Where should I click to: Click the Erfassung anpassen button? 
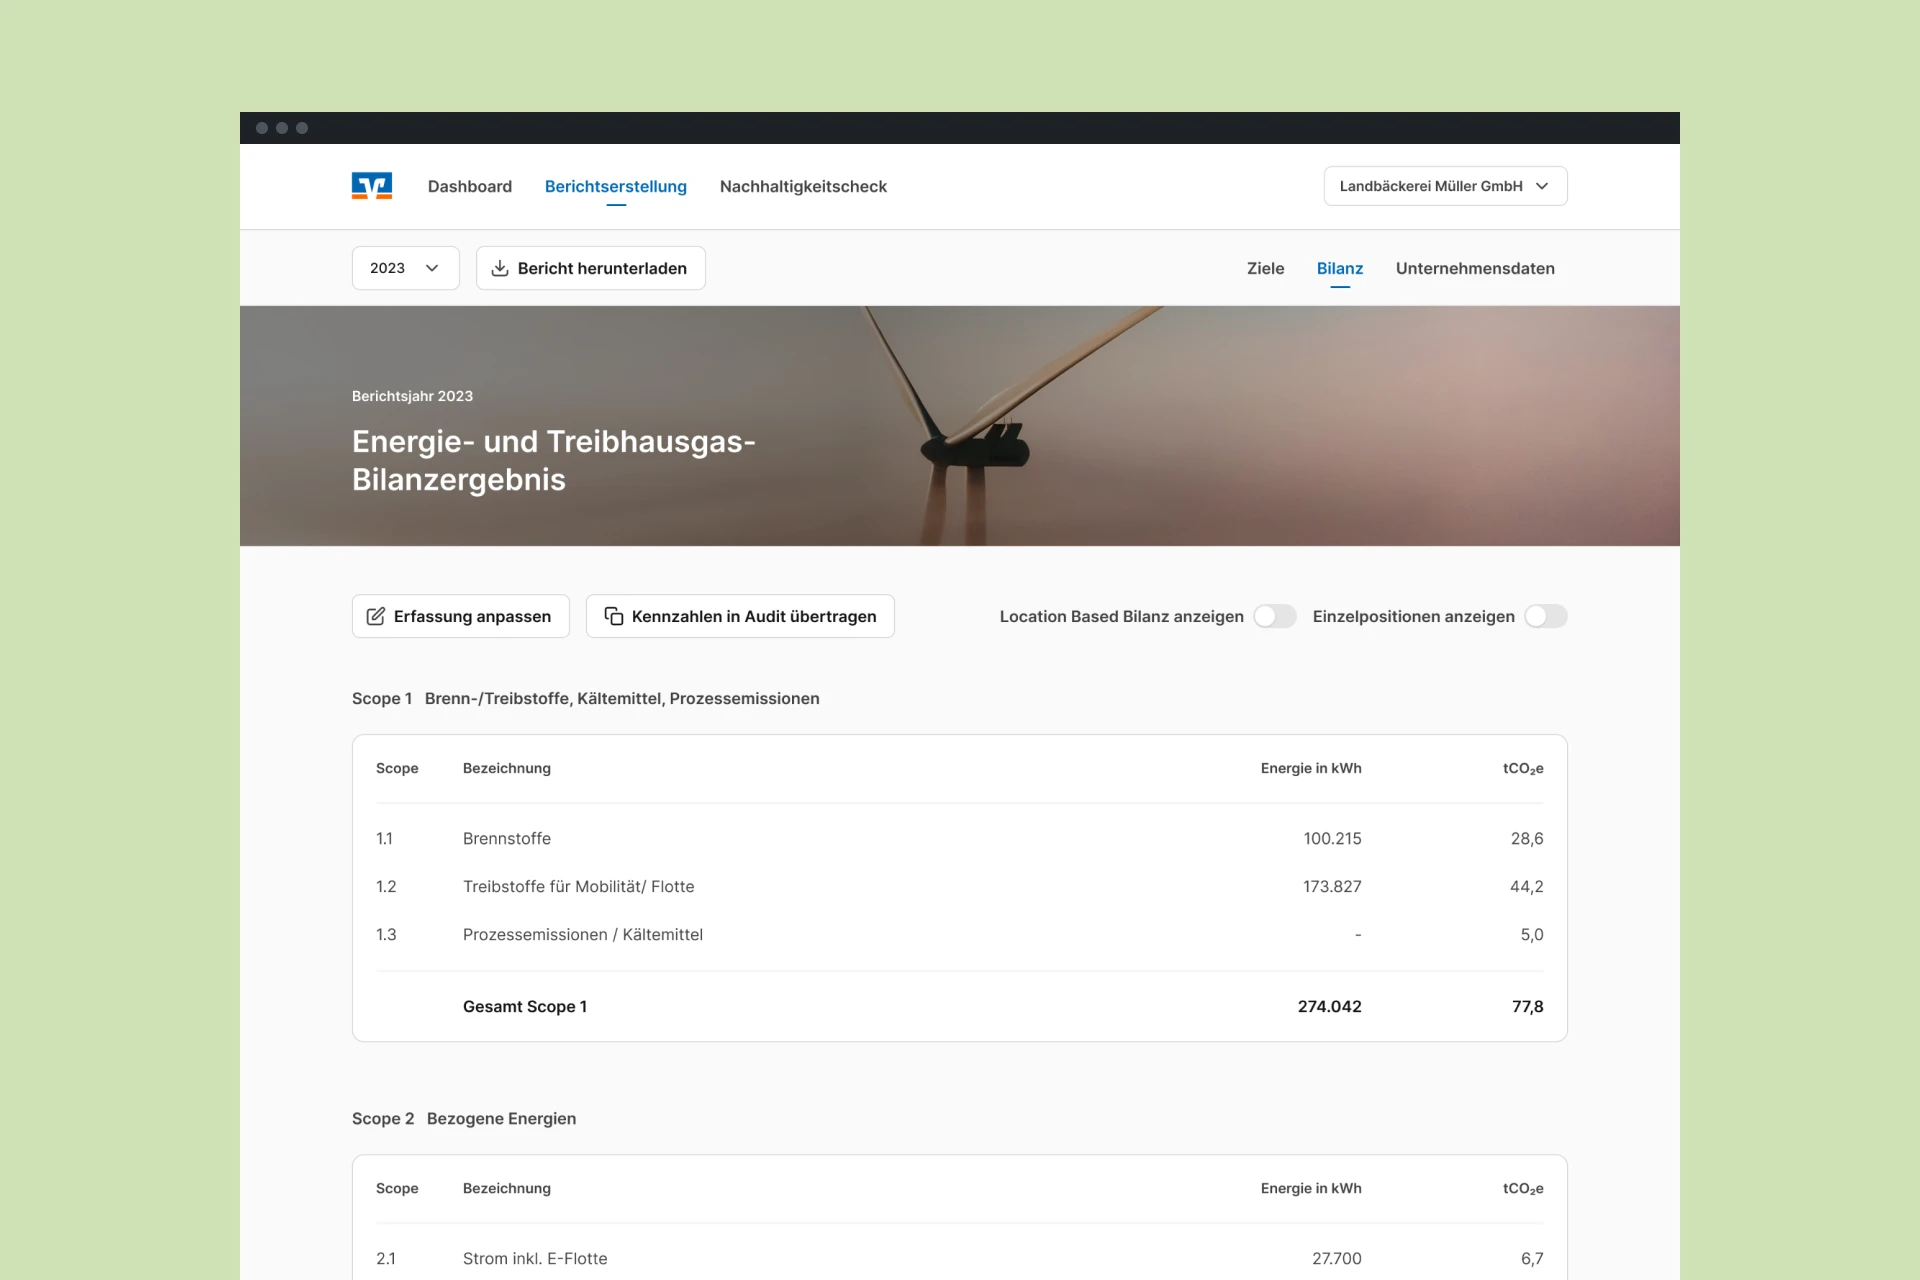pos(461,616)
